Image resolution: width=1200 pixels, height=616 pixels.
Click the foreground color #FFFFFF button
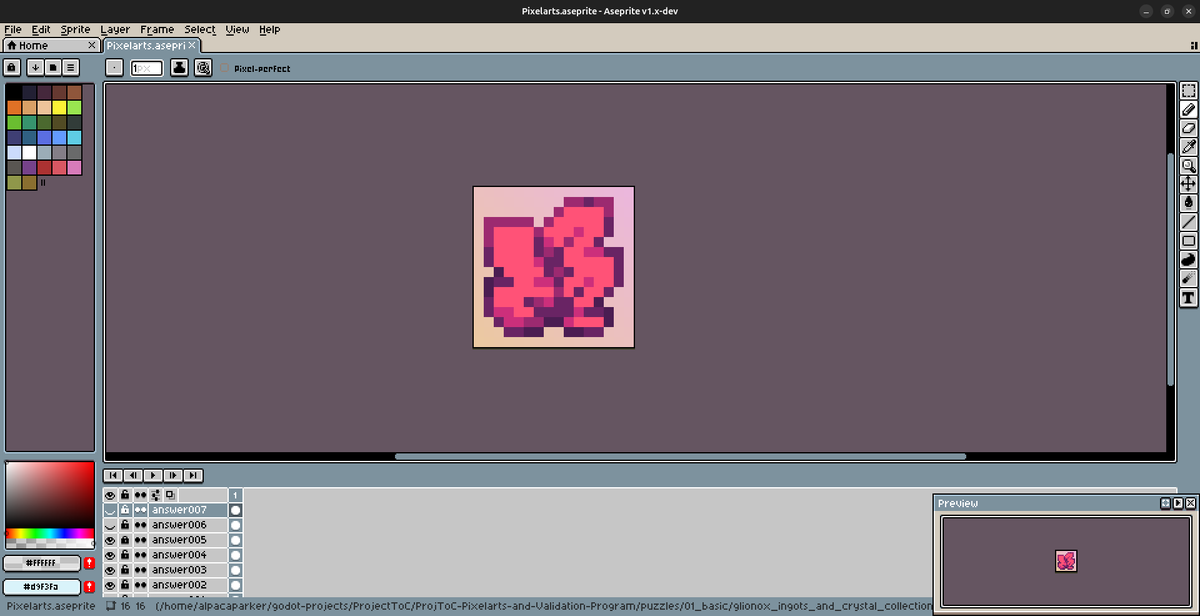42,564
